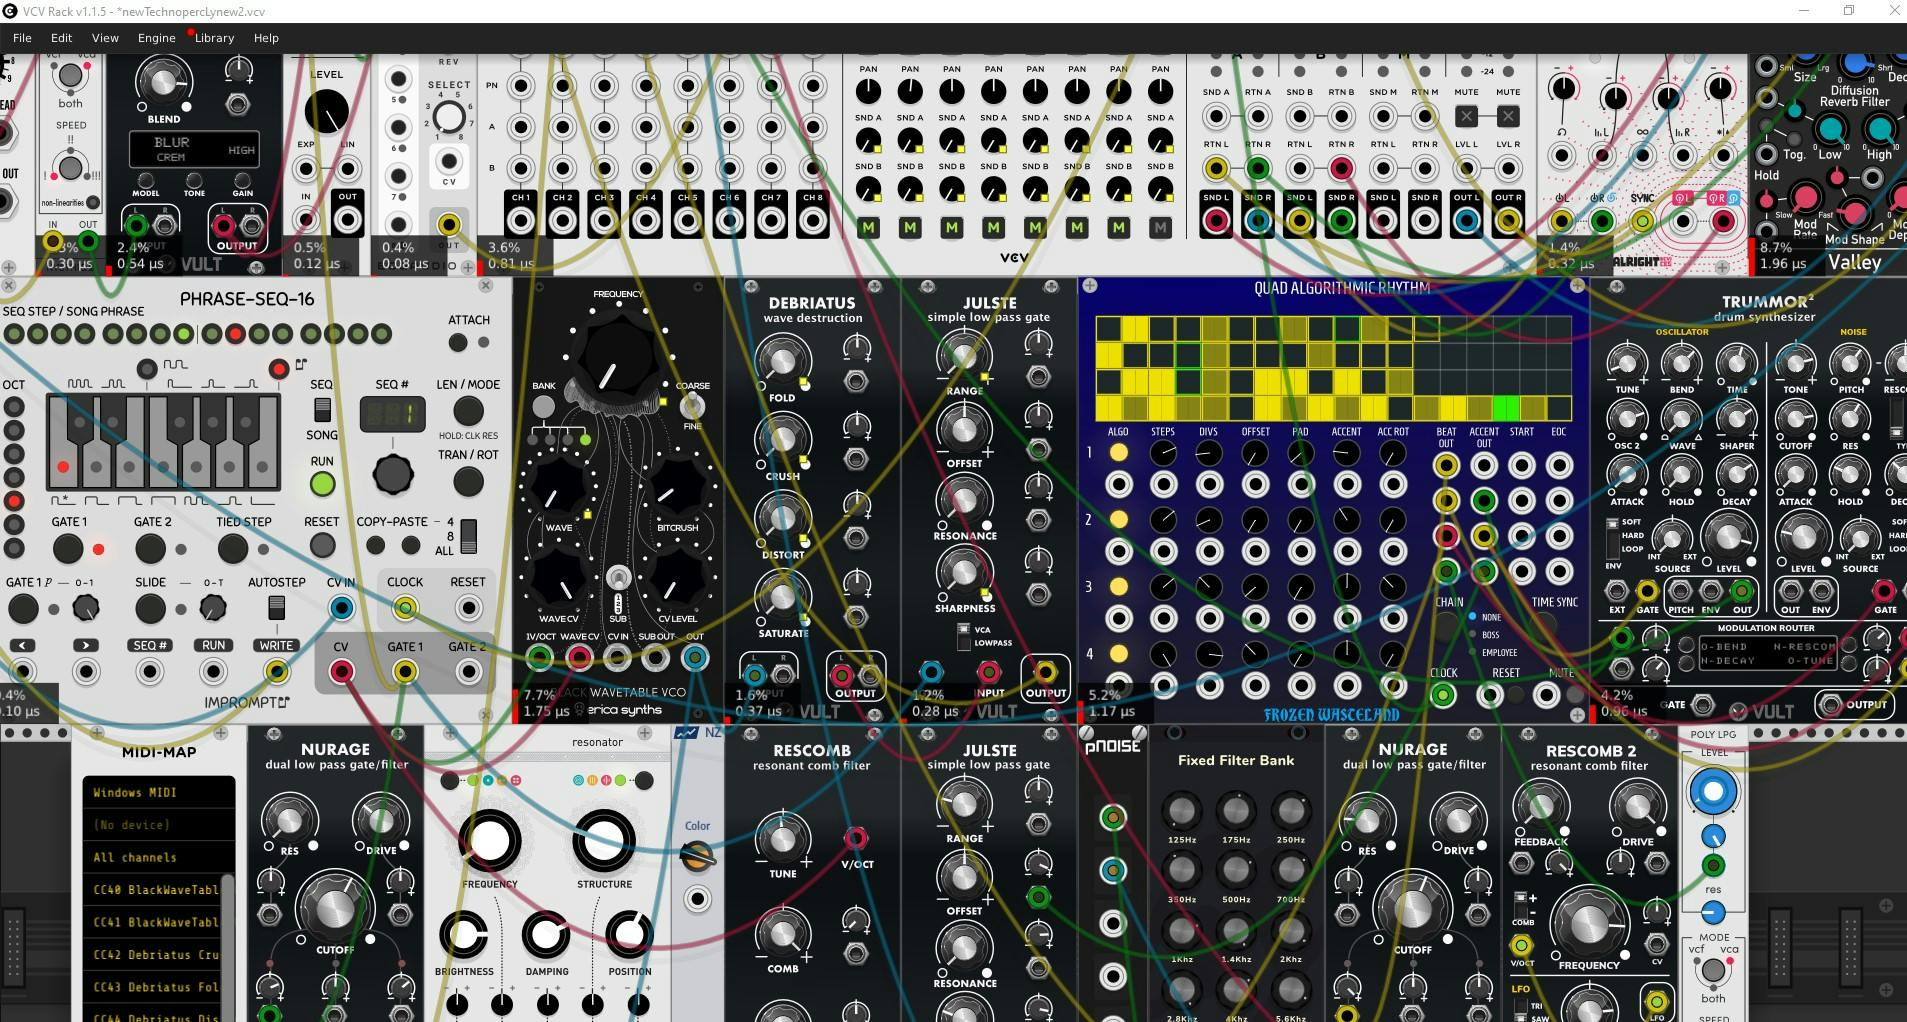Flip the COPY-PASTE 4 / 8 / ALL switch
The height and width of the screenshot is (1022, 1907).
[x=468, y=536]
